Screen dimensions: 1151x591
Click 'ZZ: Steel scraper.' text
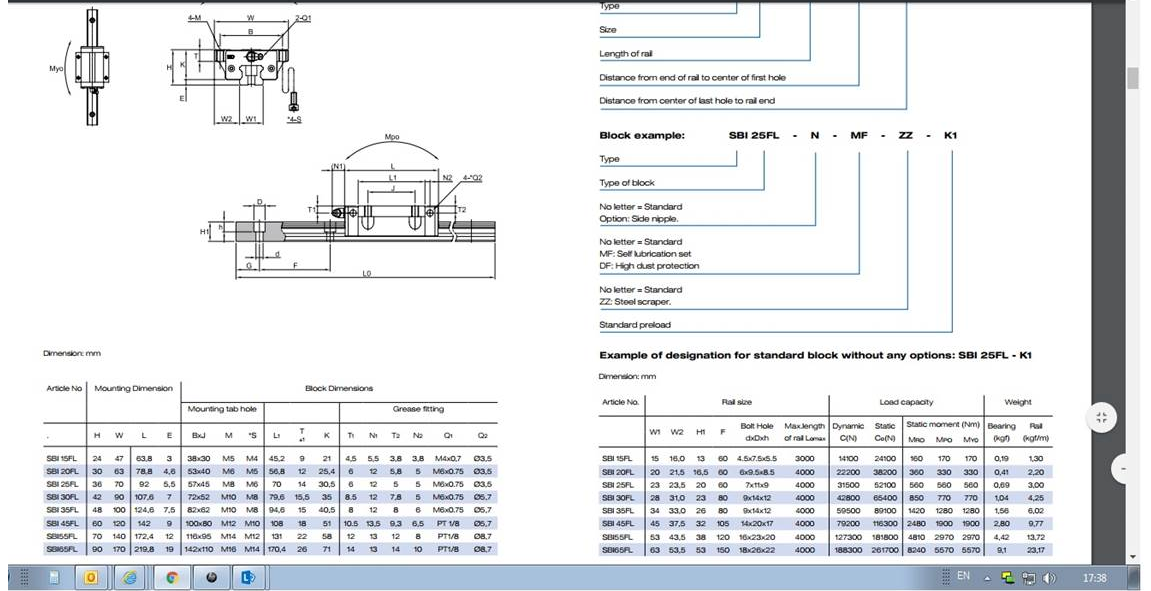click(635, 302)
